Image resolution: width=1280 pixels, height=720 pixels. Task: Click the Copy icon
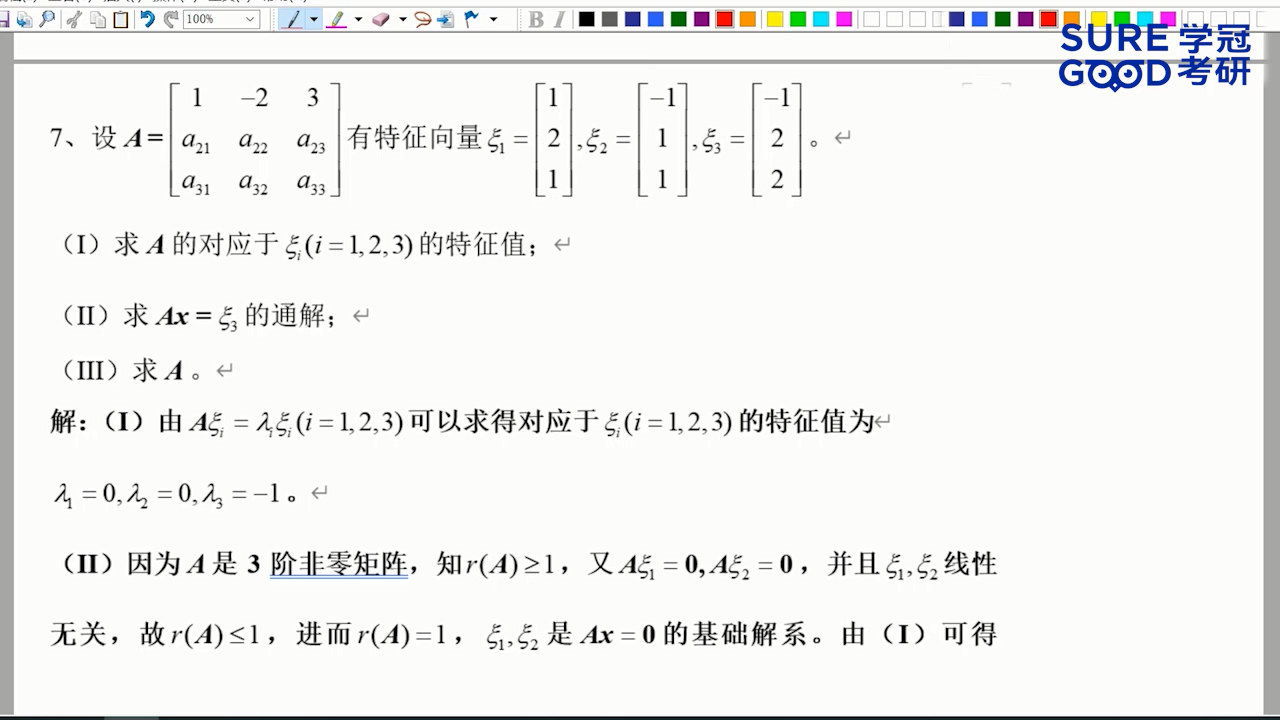(97, 19)
